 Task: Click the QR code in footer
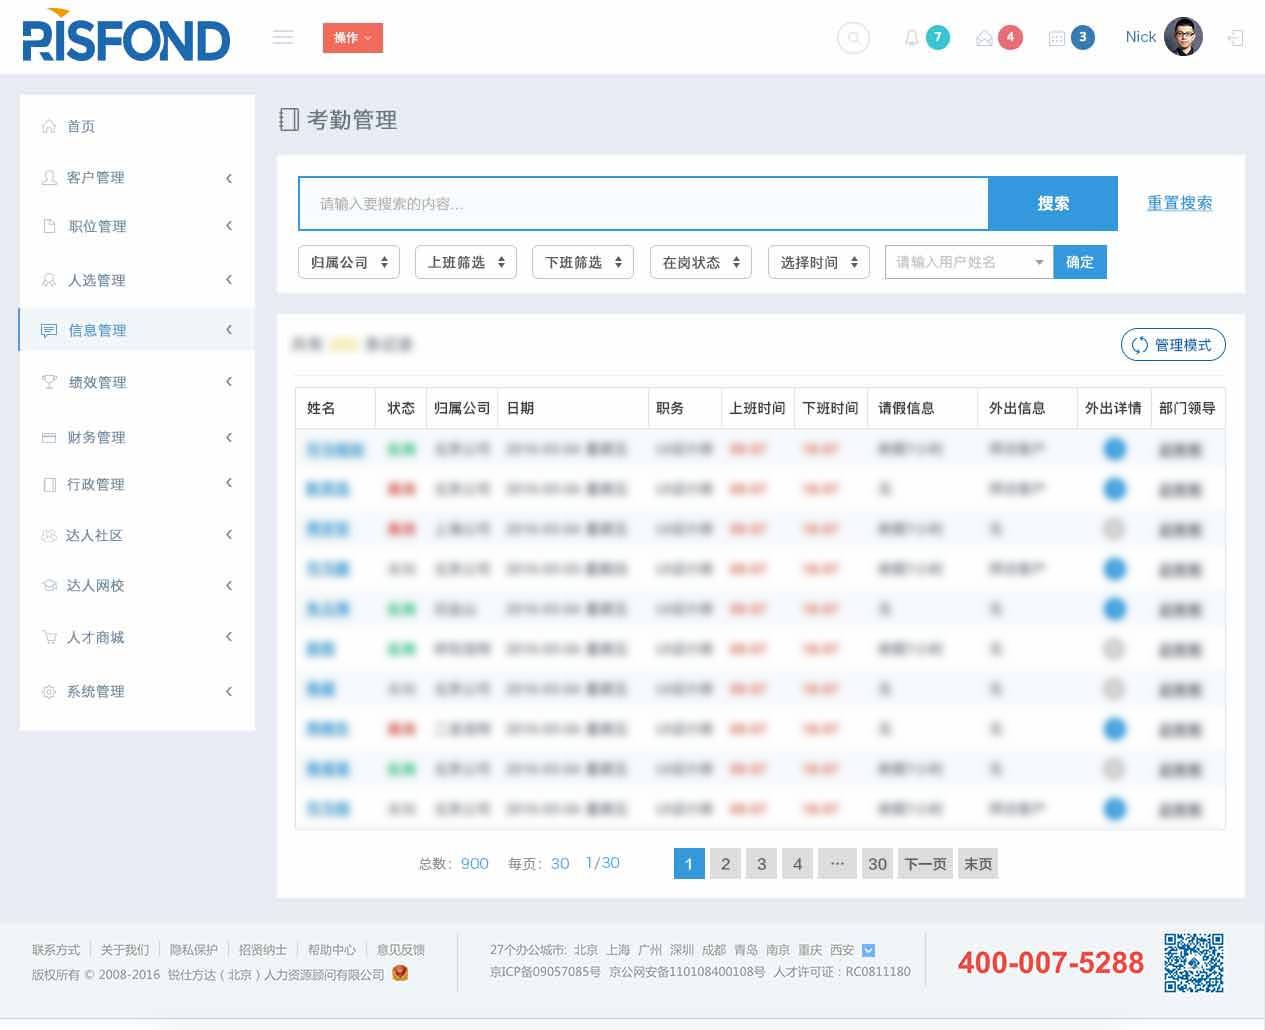pyautogui.click(x=1193, y=962)
